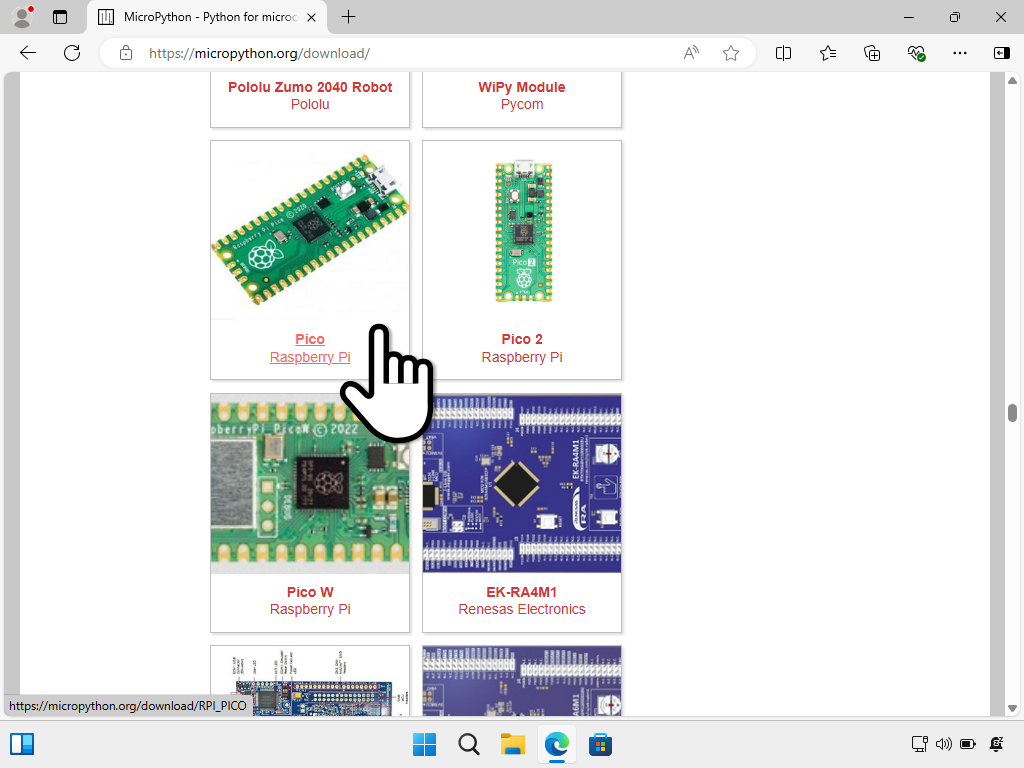Open the Pico 2 board link
Screen dimensions: 1024x768
(x=522, y=339)
